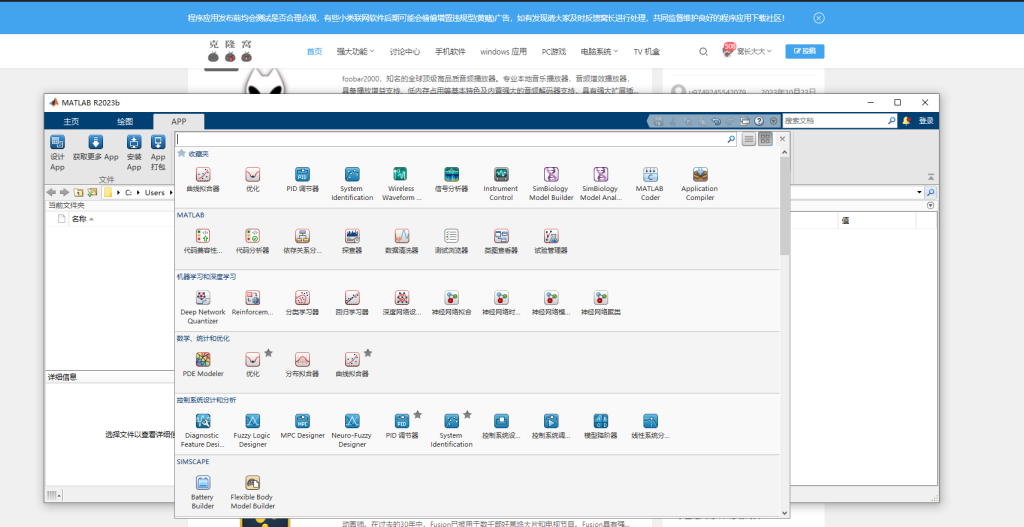Image resolution: width=1024 pixels, height=527 pixels.
Task: Open 优化 app in the 收藏夹 section
Action: pos(253,180)
